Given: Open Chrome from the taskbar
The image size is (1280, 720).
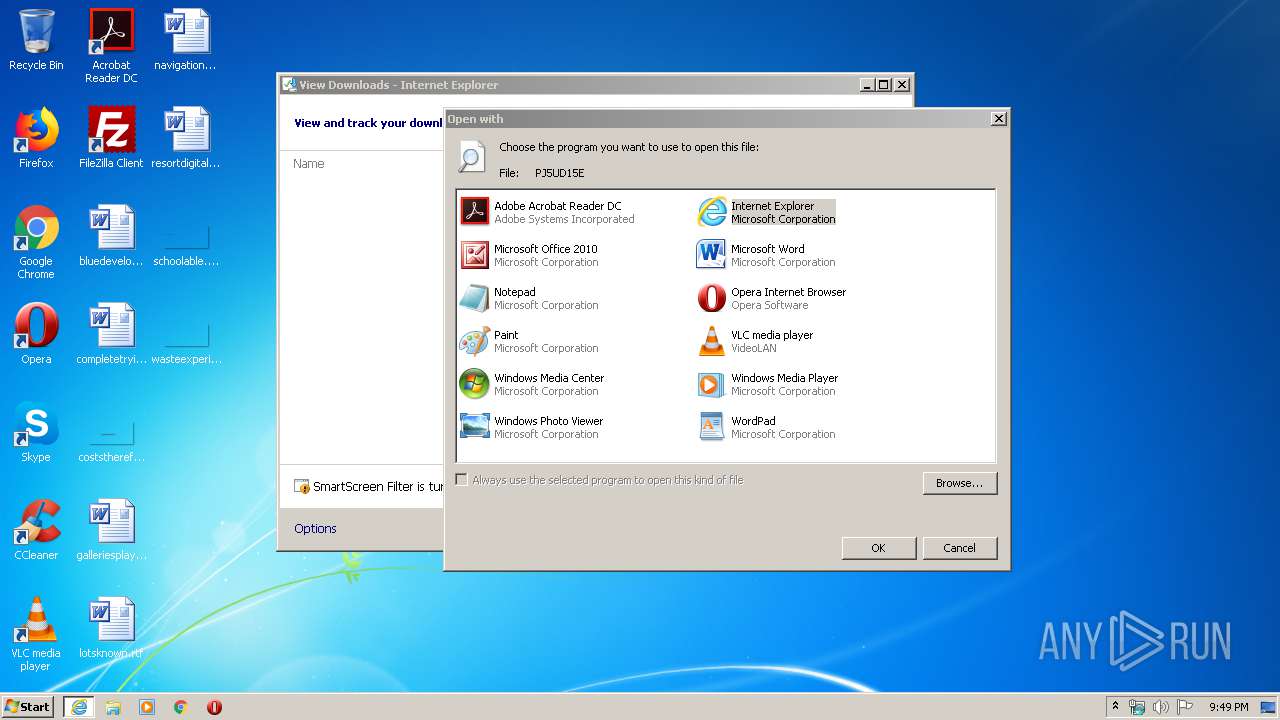Looking at the screenshot, I should tap(181, 707).
